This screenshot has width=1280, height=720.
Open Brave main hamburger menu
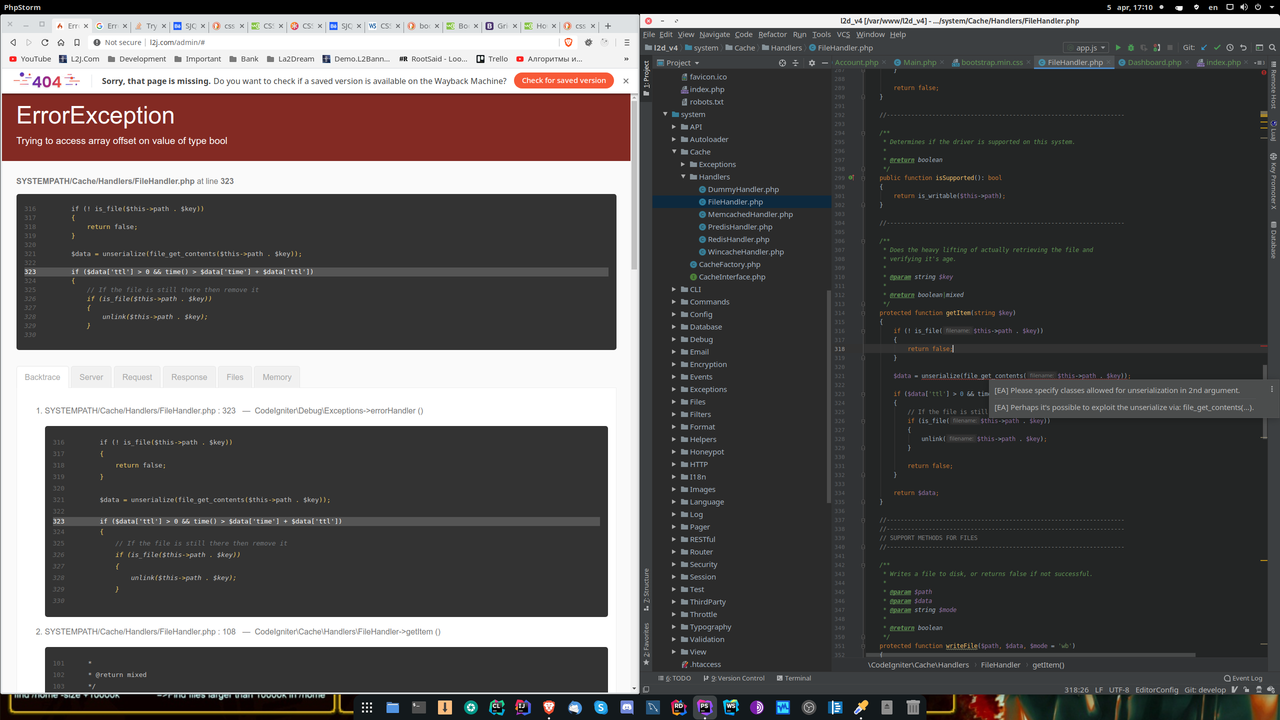[x=625, y=42]
